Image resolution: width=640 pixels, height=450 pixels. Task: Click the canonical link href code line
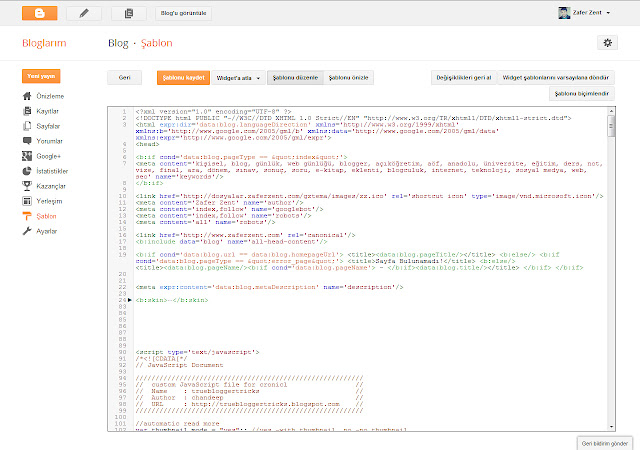[245, 235]
